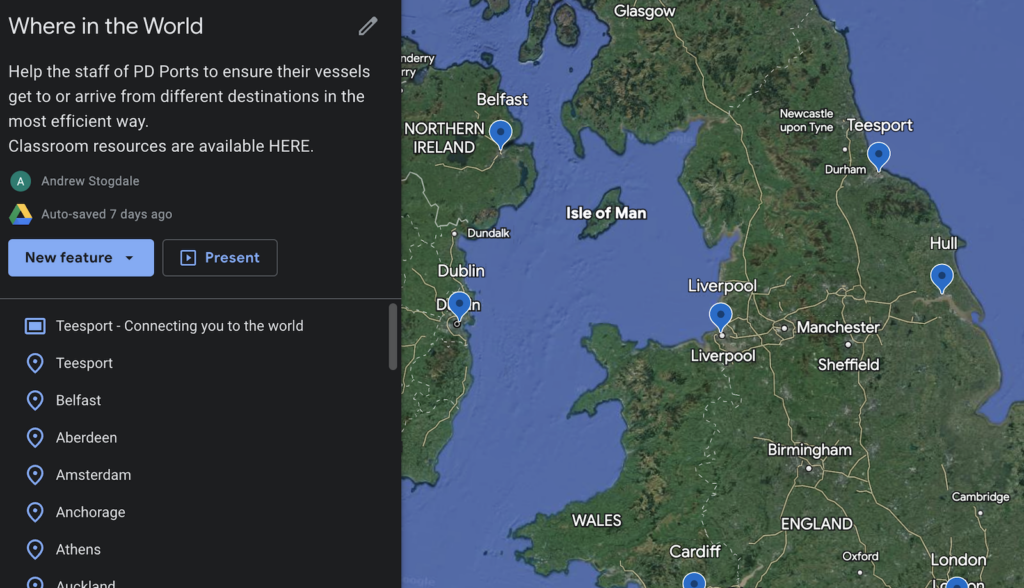This screenshot has width=1024, height=588.
Task: Open the 'Teesport - Connecting you to the world' slide
Action: tap(179, 326)
